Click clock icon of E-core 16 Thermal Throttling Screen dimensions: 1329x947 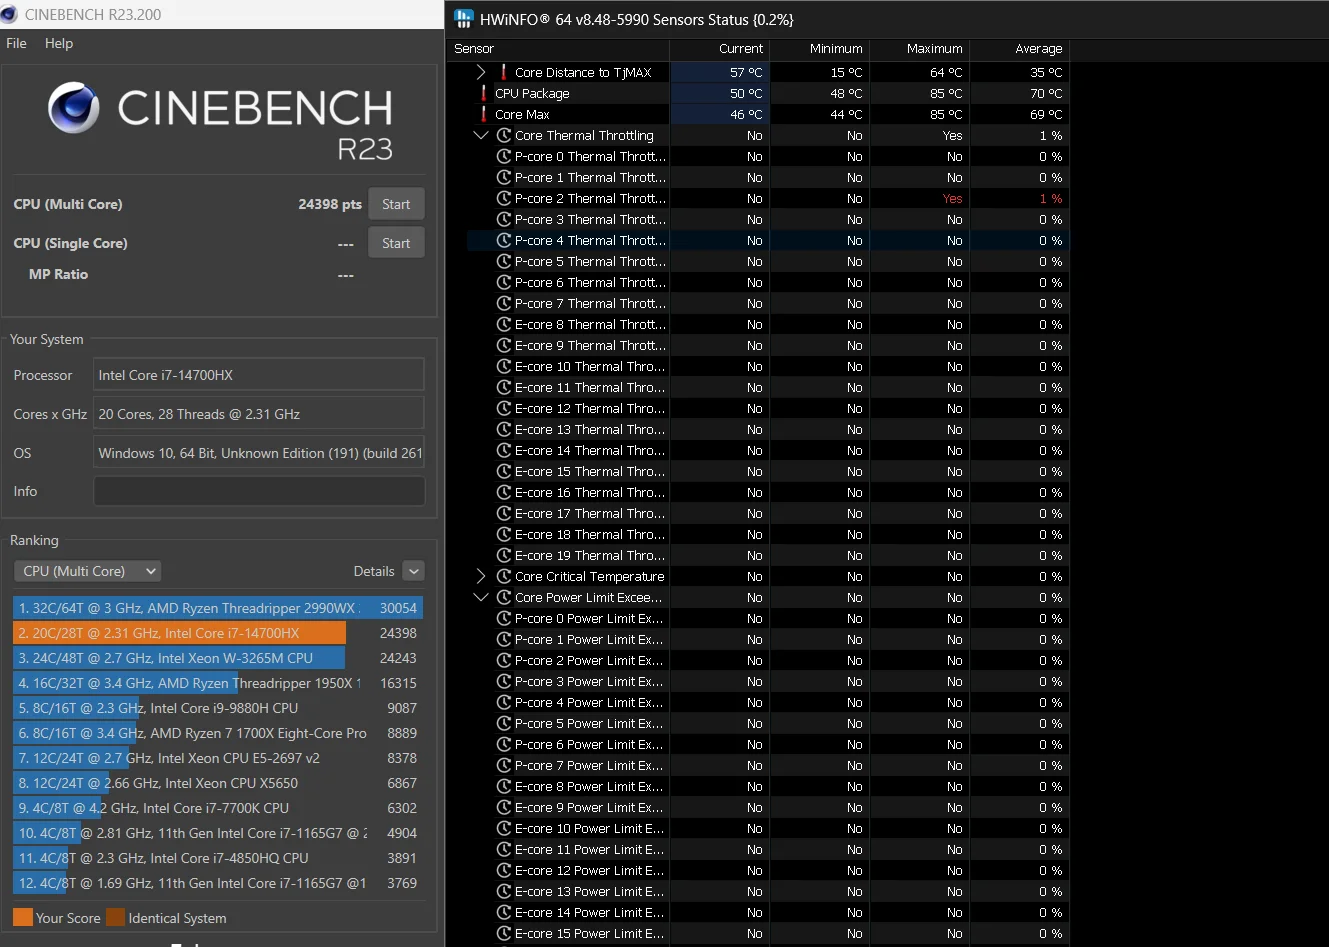[x=504, y=492]
